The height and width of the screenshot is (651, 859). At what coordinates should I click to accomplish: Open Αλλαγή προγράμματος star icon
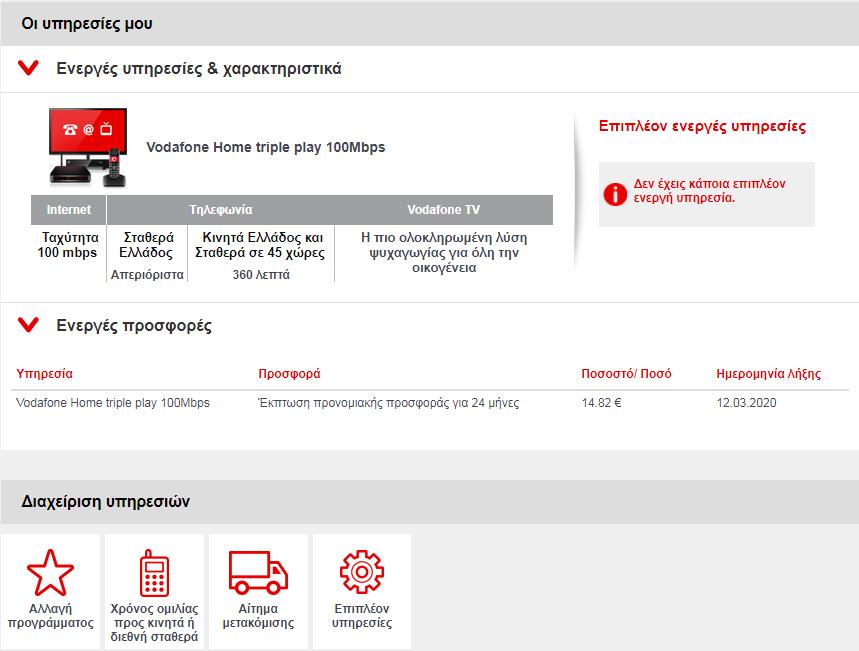(x=50, y=573)
